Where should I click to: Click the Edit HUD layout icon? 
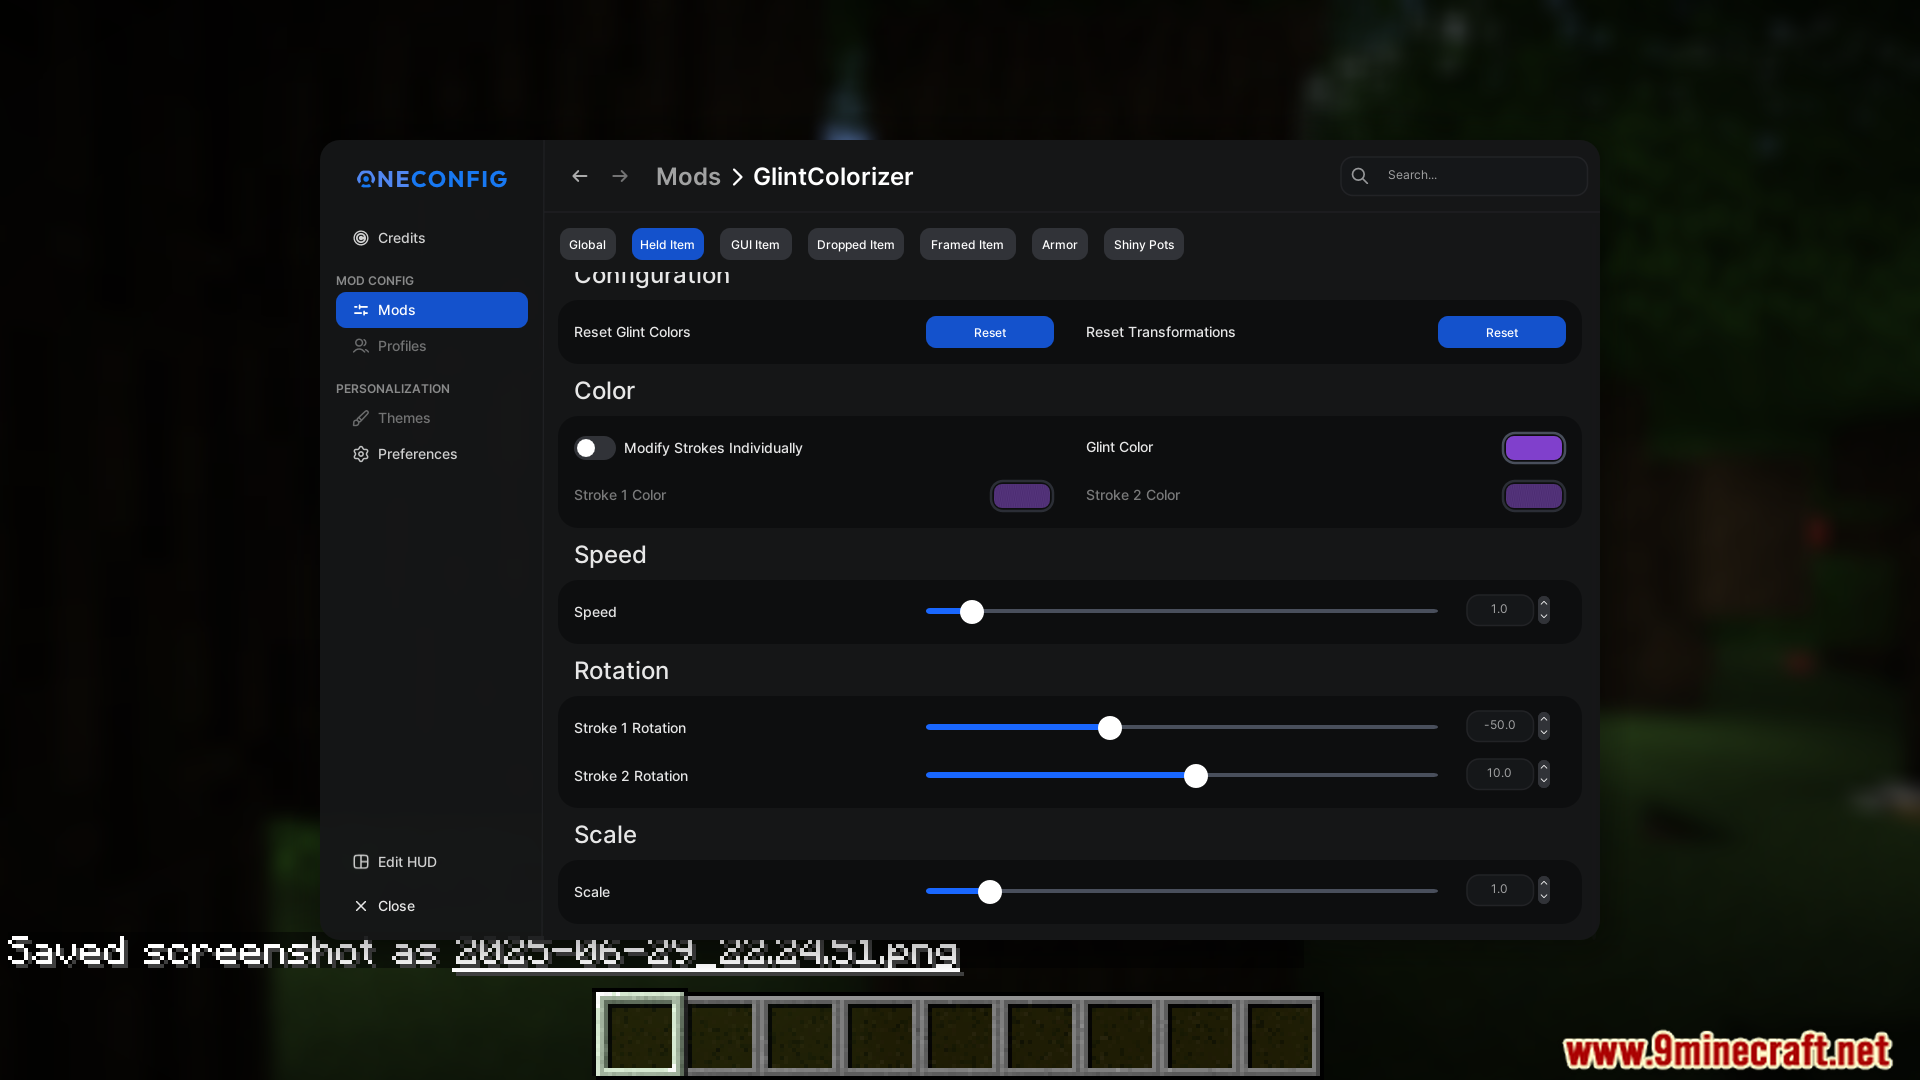[361, 862]
